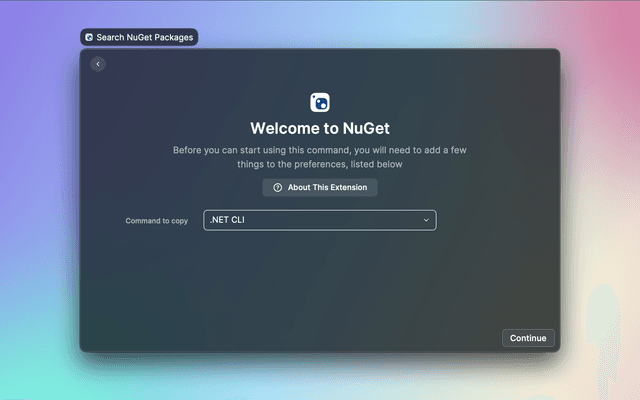Click the Command to copy field label
This screenshot has width=640, height=400.
[156, 220]
